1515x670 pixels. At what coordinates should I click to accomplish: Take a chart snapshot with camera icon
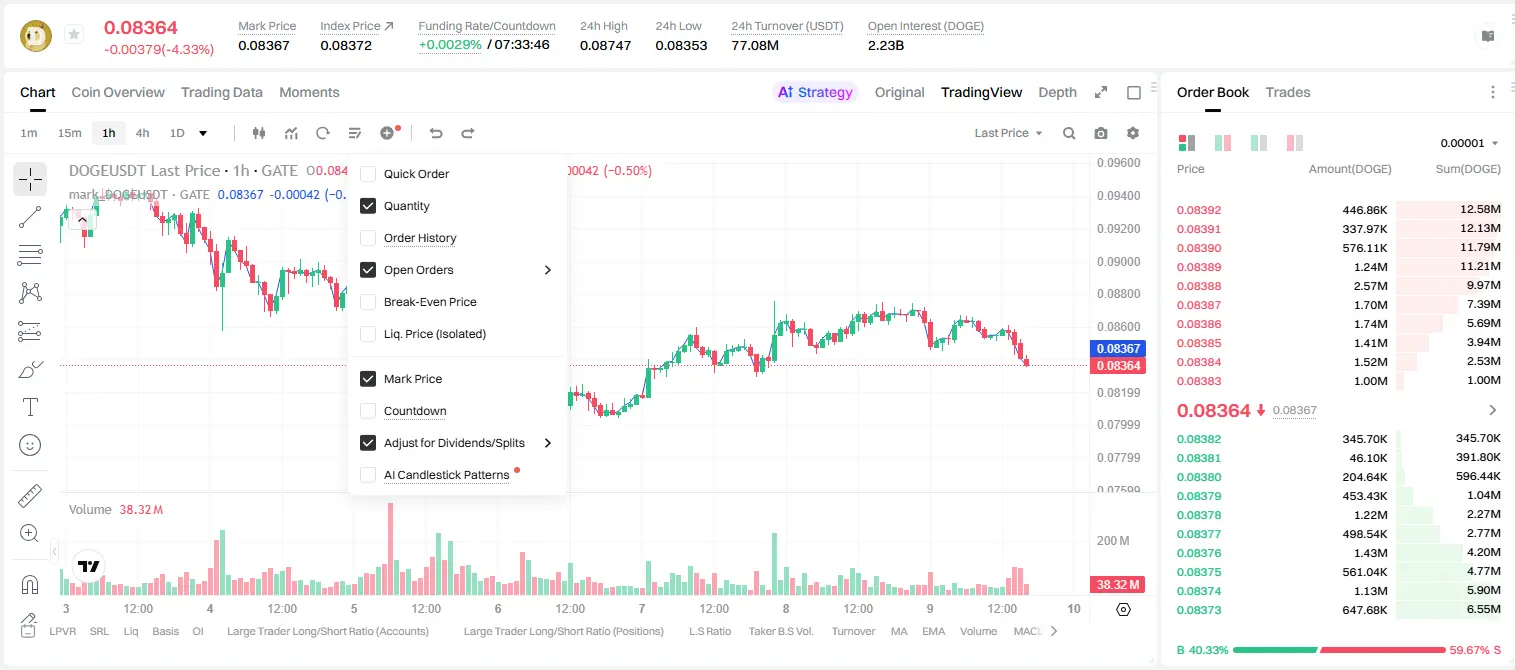(x=1101, y=133)
